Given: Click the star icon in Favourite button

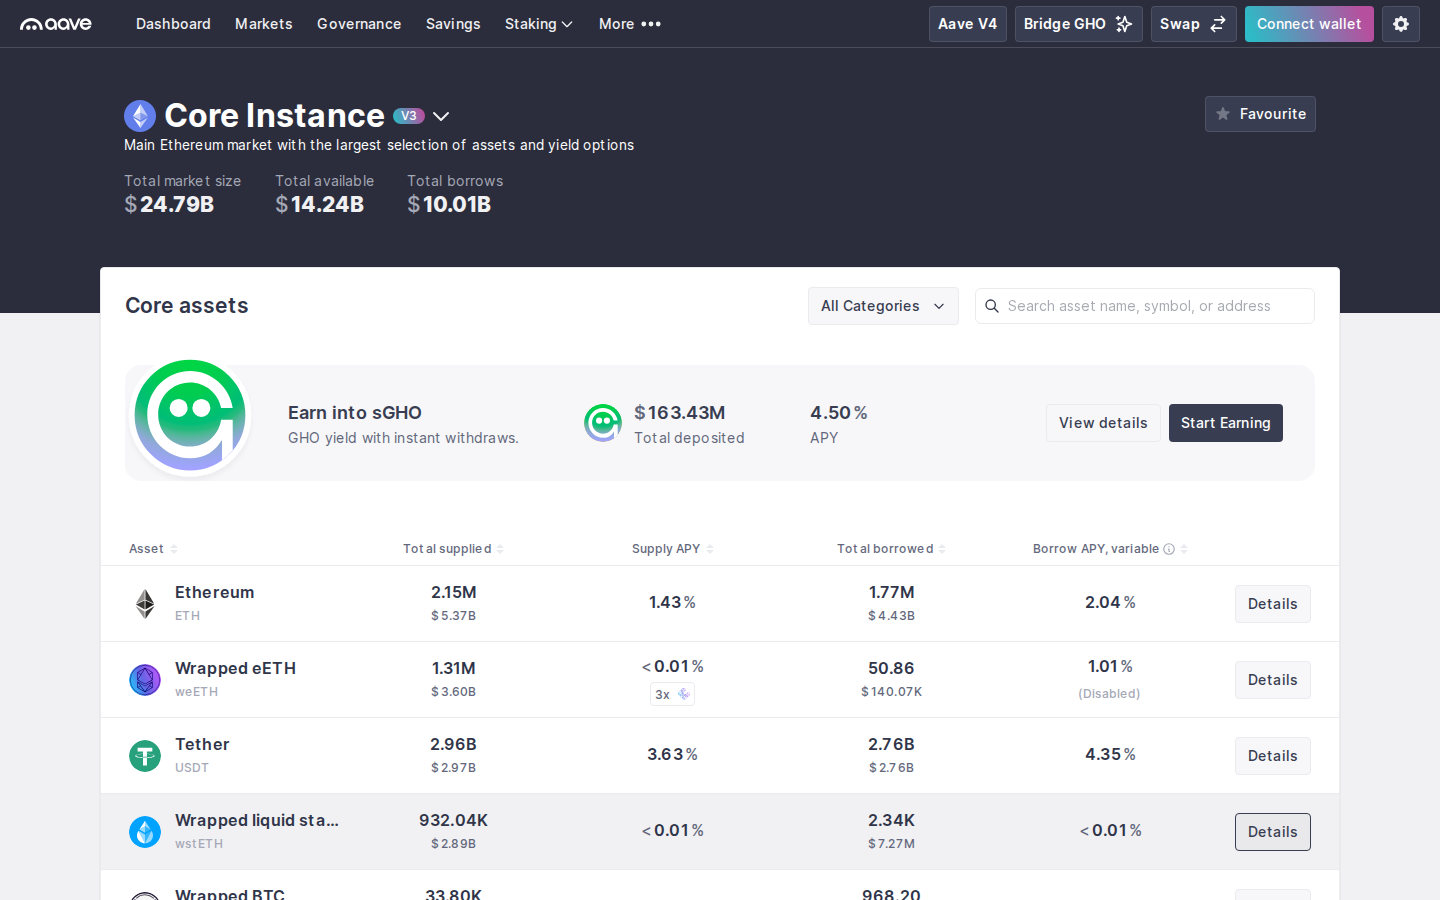Looking at the screenshot, I should click(x=1223, y=114).
